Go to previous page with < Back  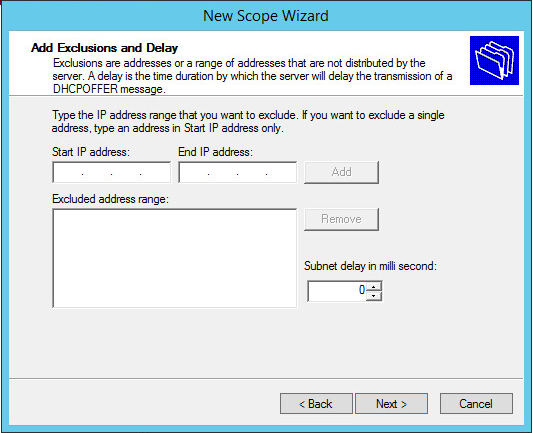click(316, 404)
